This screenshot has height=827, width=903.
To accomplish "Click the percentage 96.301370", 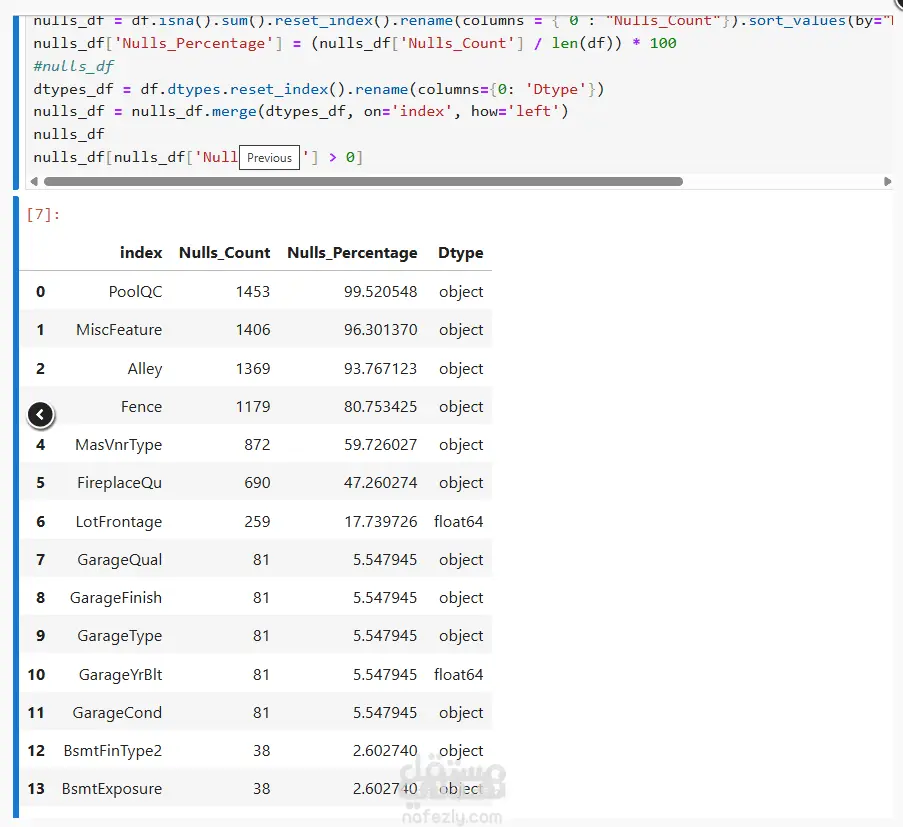I will (x=381, y=329).
